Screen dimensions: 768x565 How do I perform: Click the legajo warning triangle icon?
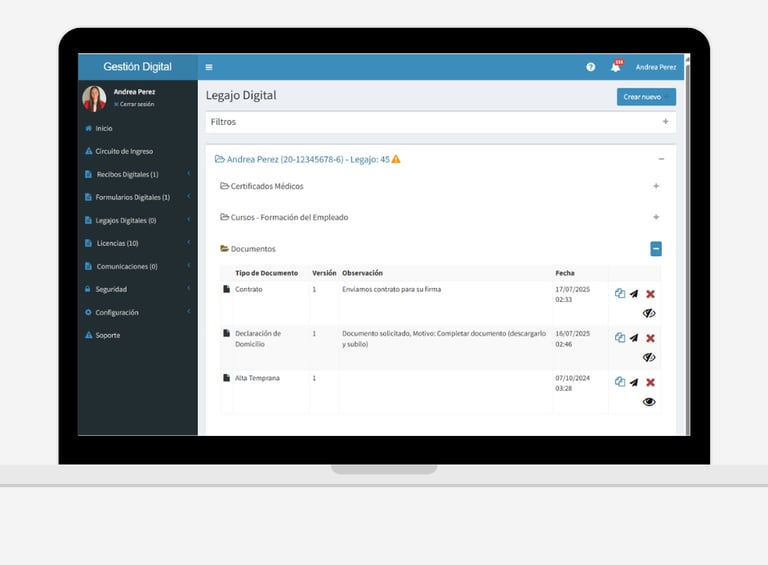click(396, 159)
